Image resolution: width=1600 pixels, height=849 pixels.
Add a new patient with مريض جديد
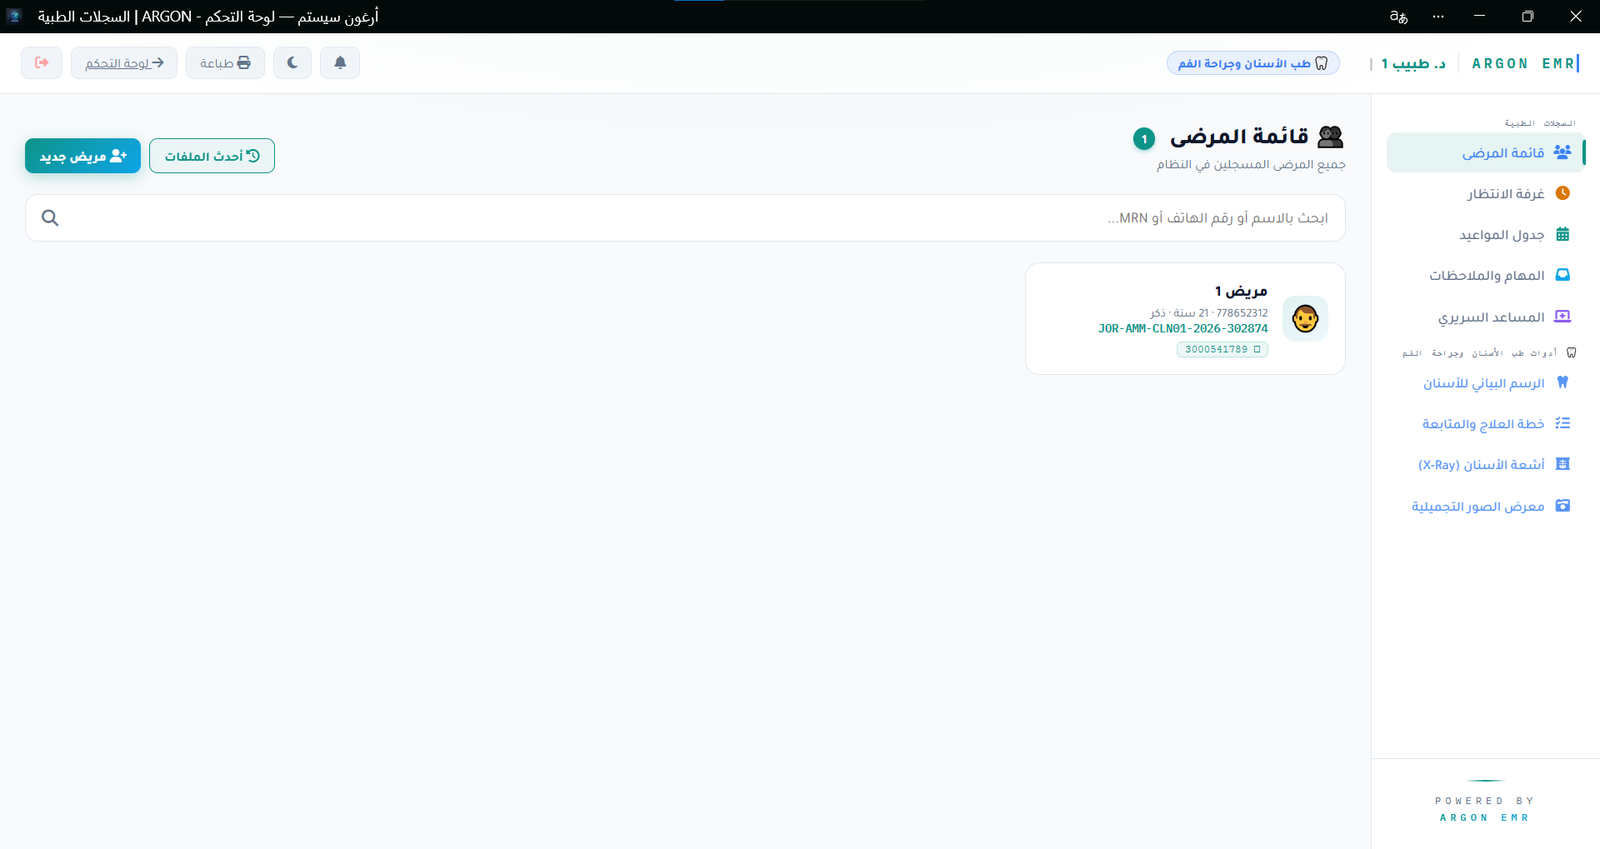(x=83, y=156)
